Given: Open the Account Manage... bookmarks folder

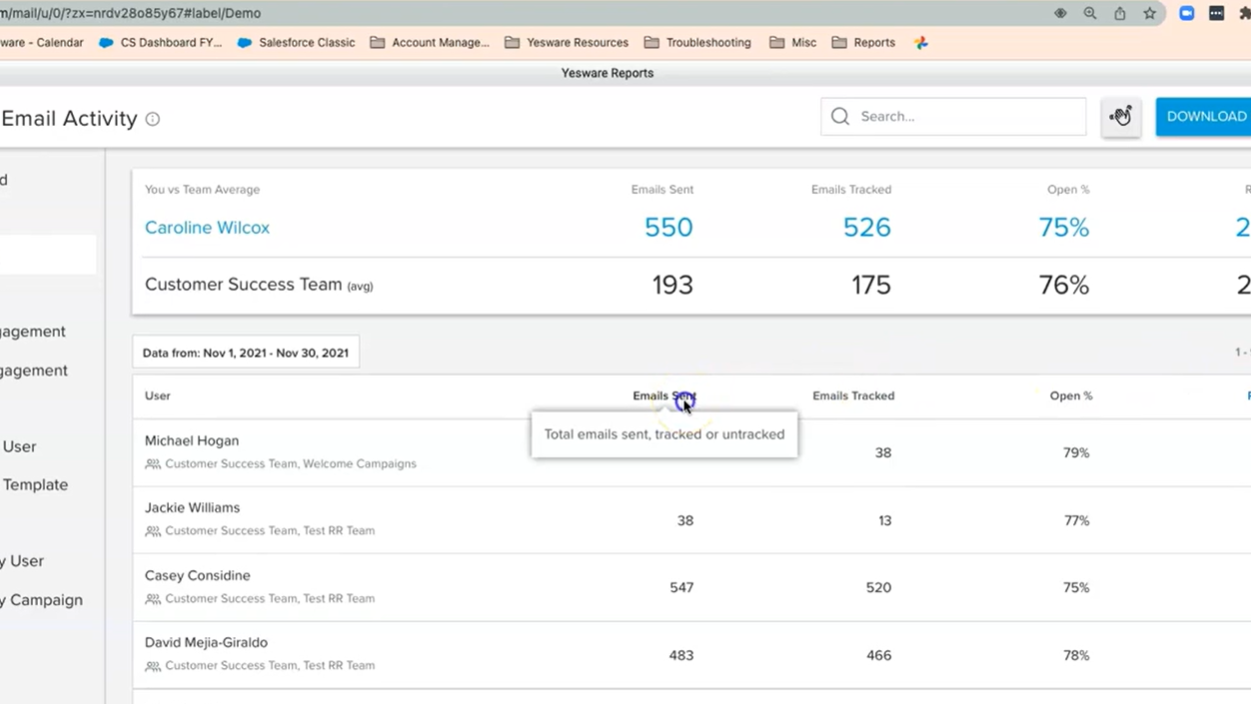Looking at the screenshot, I should [430, 43].
